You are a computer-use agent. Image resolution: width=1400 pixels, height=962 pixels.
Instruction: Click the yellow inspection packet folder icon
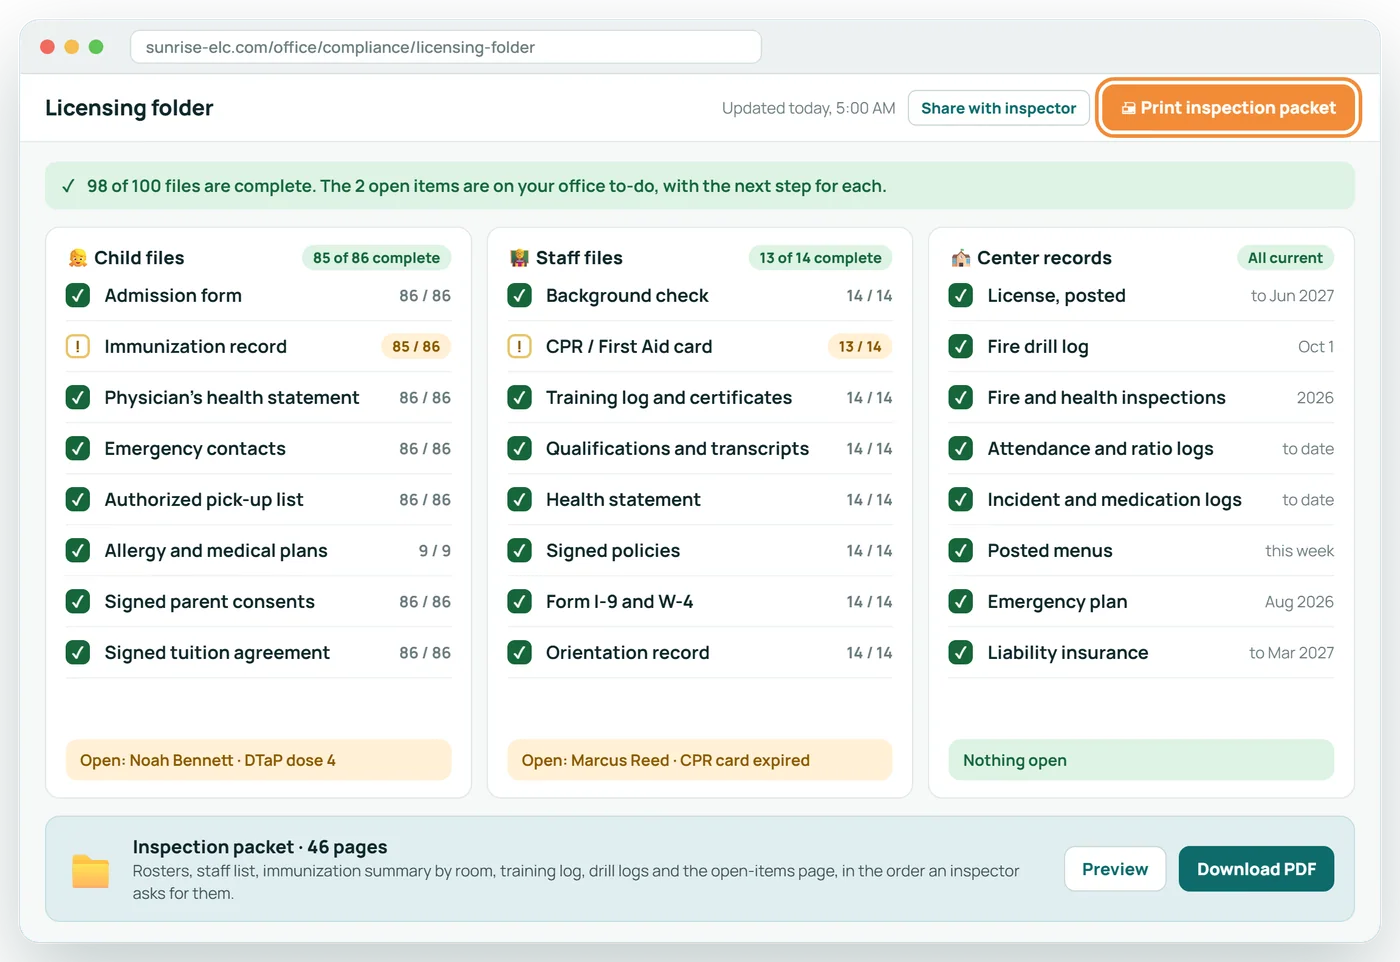91,870
